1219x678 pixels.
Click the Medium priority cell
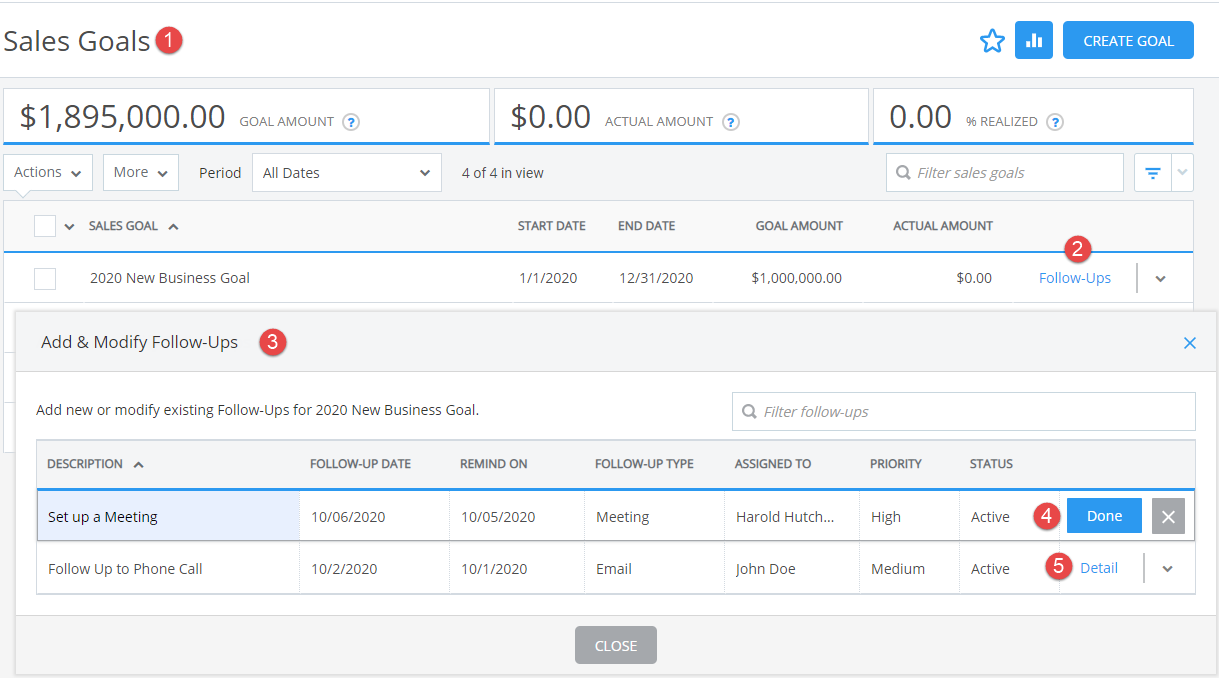click(x=909, y=569)
